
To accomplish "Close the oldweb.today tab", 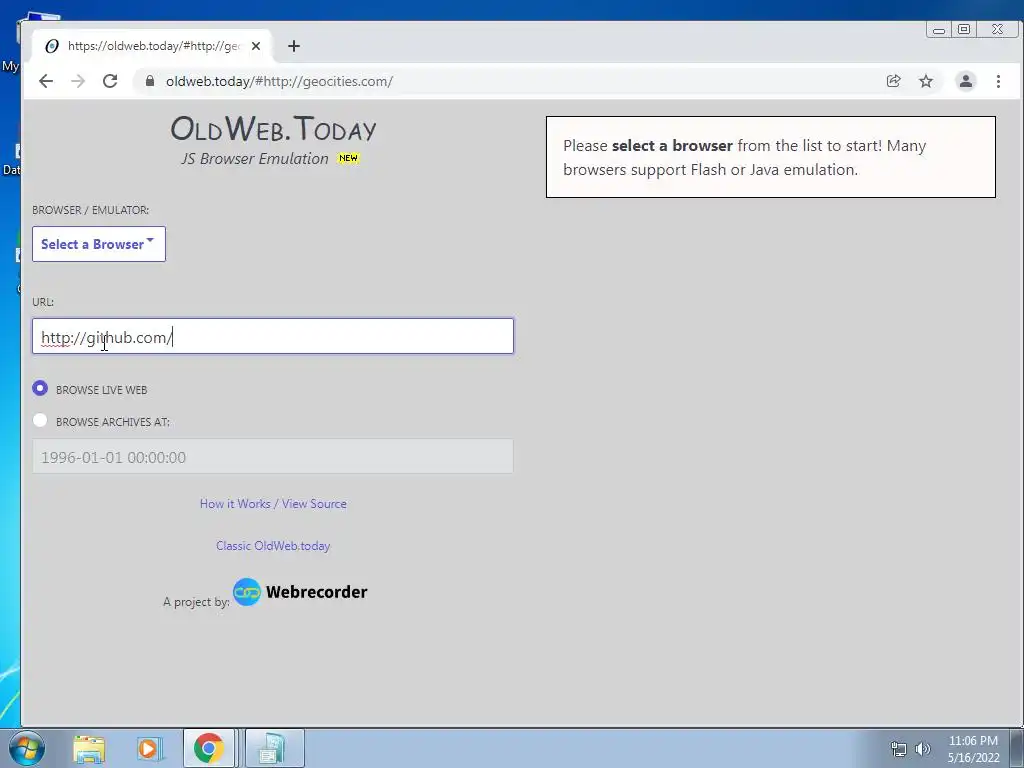I will [256, 46].
